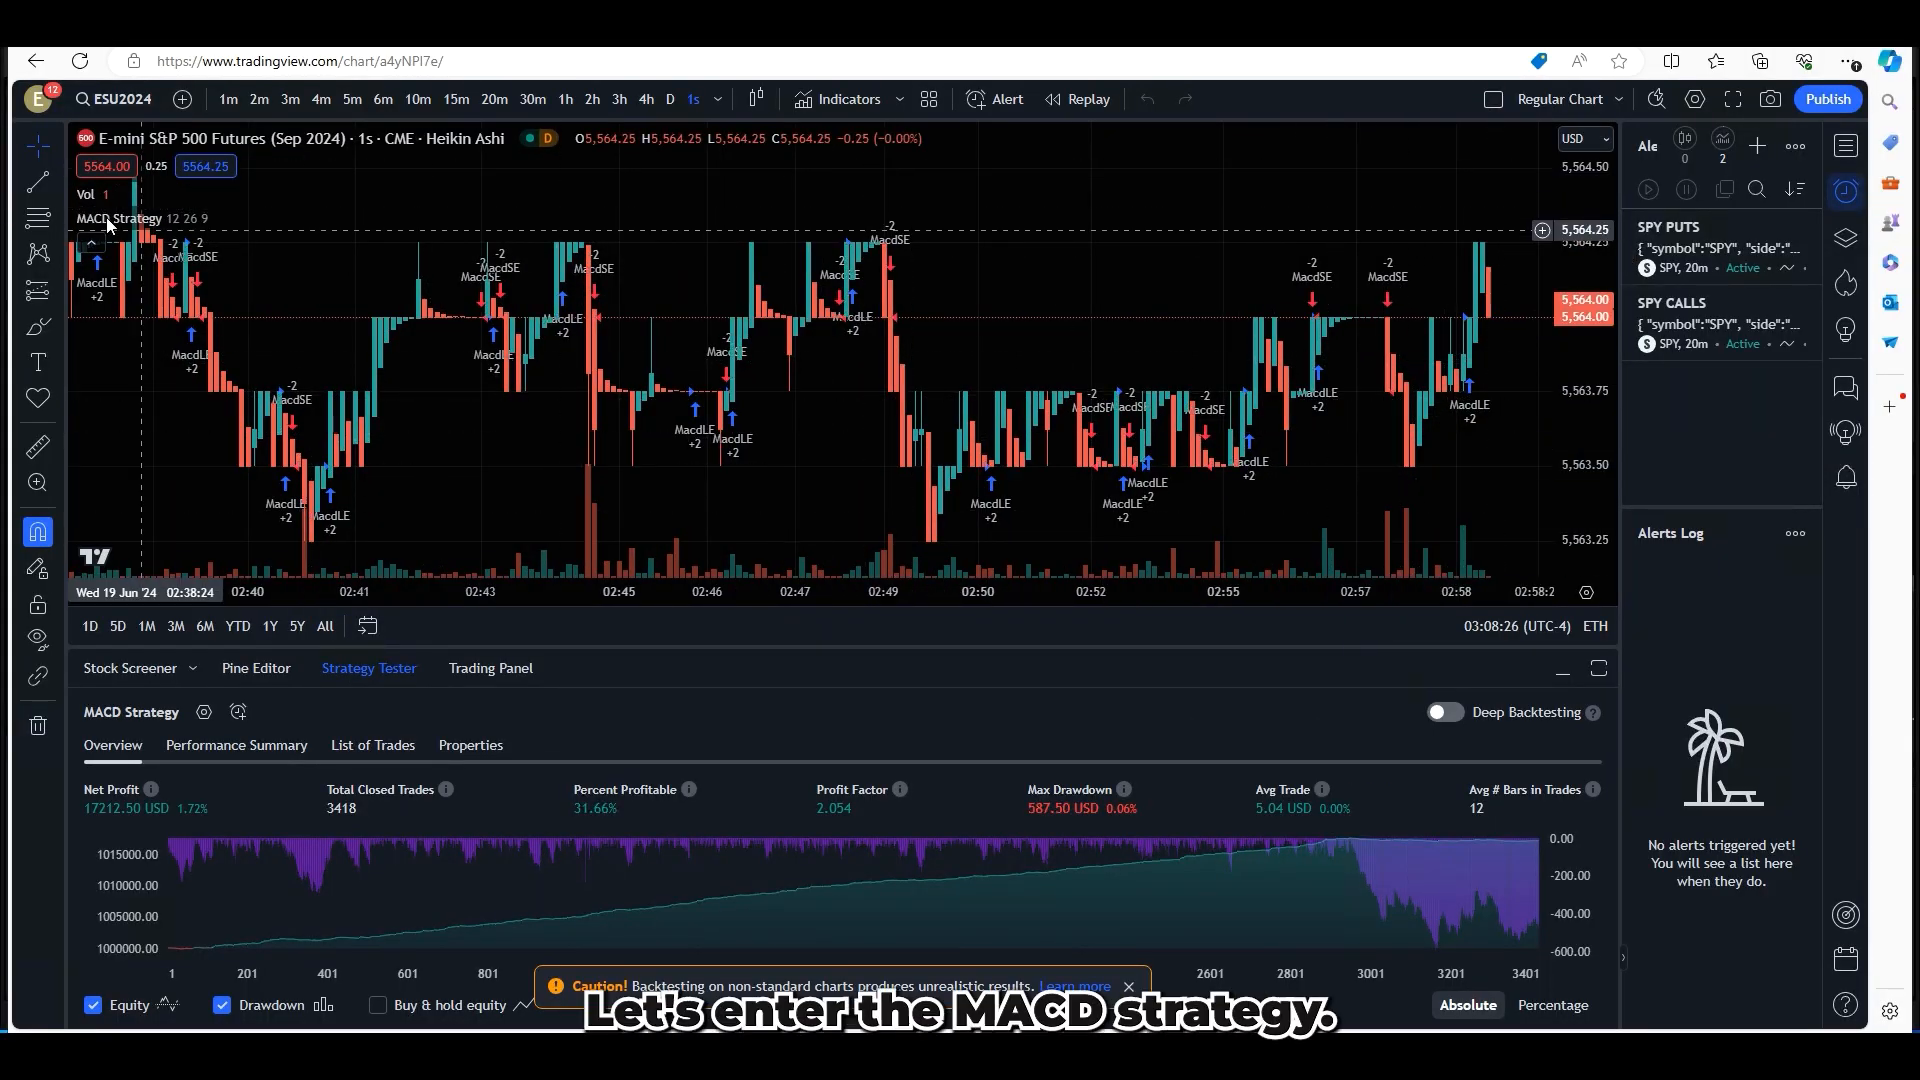Image resolution: width=1920 pixels, height=1080 pixels.
Task: Uncheck the Drawdown checkbox
Action: coord(222,1005)
